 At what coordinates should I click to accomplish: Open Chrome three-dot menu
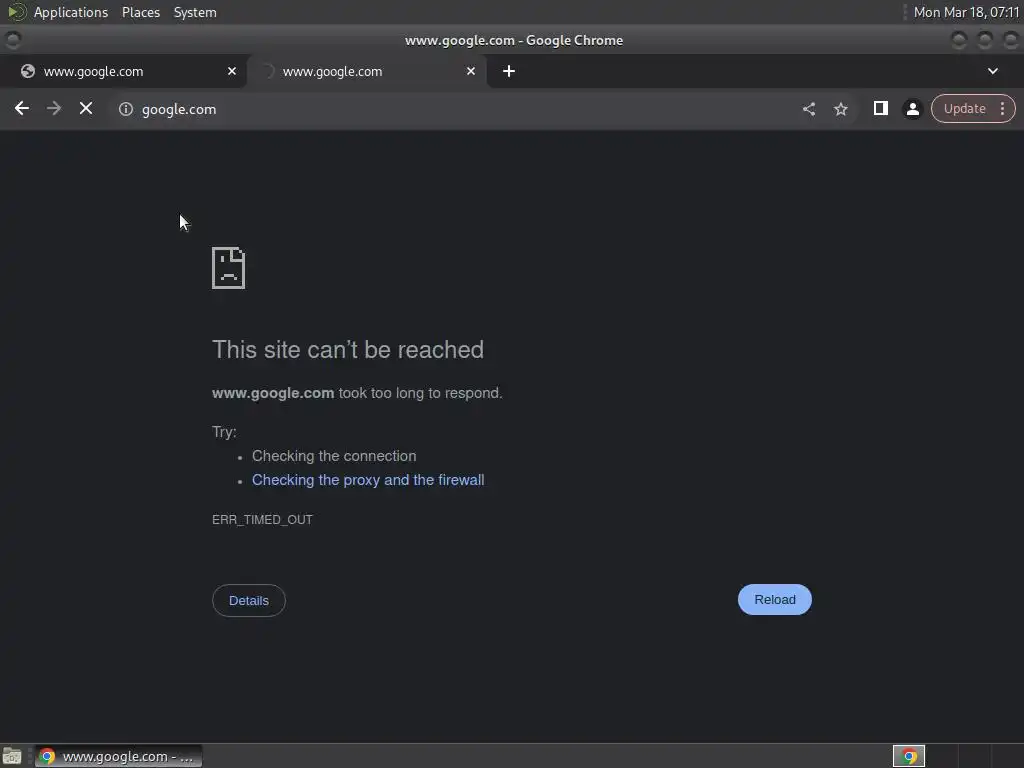(1002, 108)
